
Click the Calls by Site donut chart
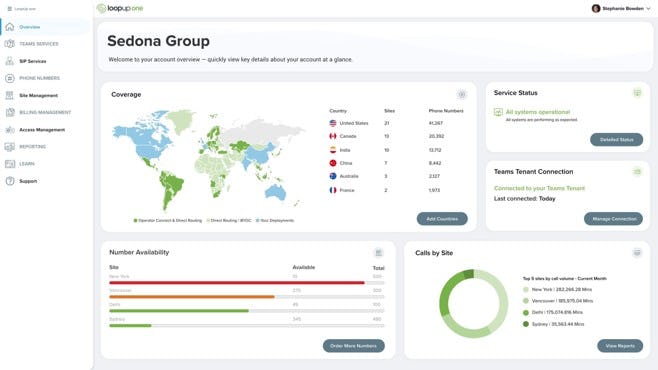pos(473,303)
